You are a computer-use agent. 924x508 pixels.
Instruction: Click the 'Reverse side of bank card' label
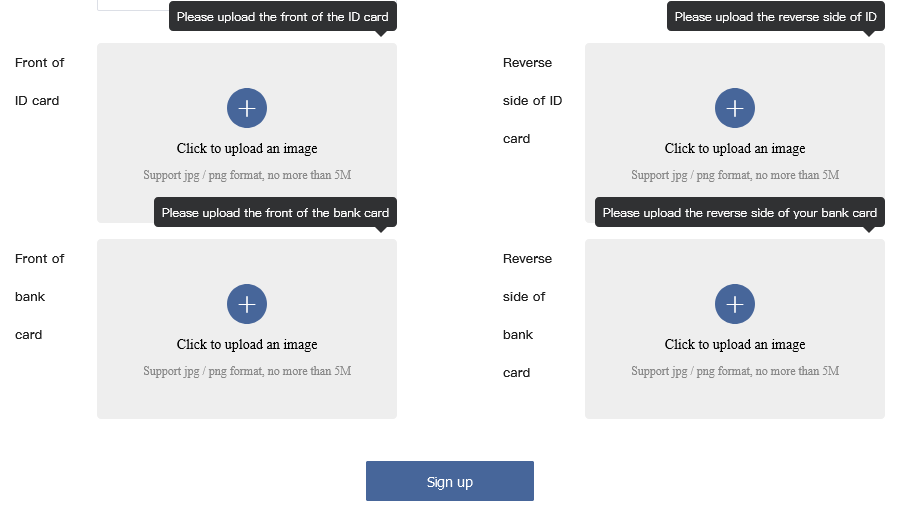pos(527,315)
